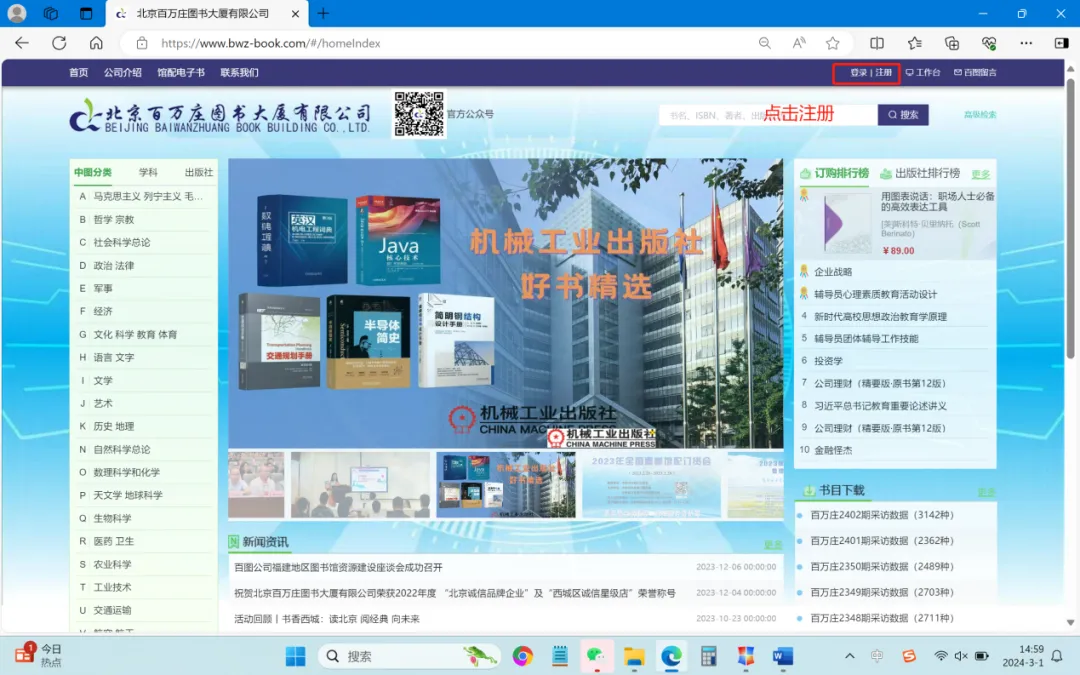Open taskbar search box

coord(411,656)
